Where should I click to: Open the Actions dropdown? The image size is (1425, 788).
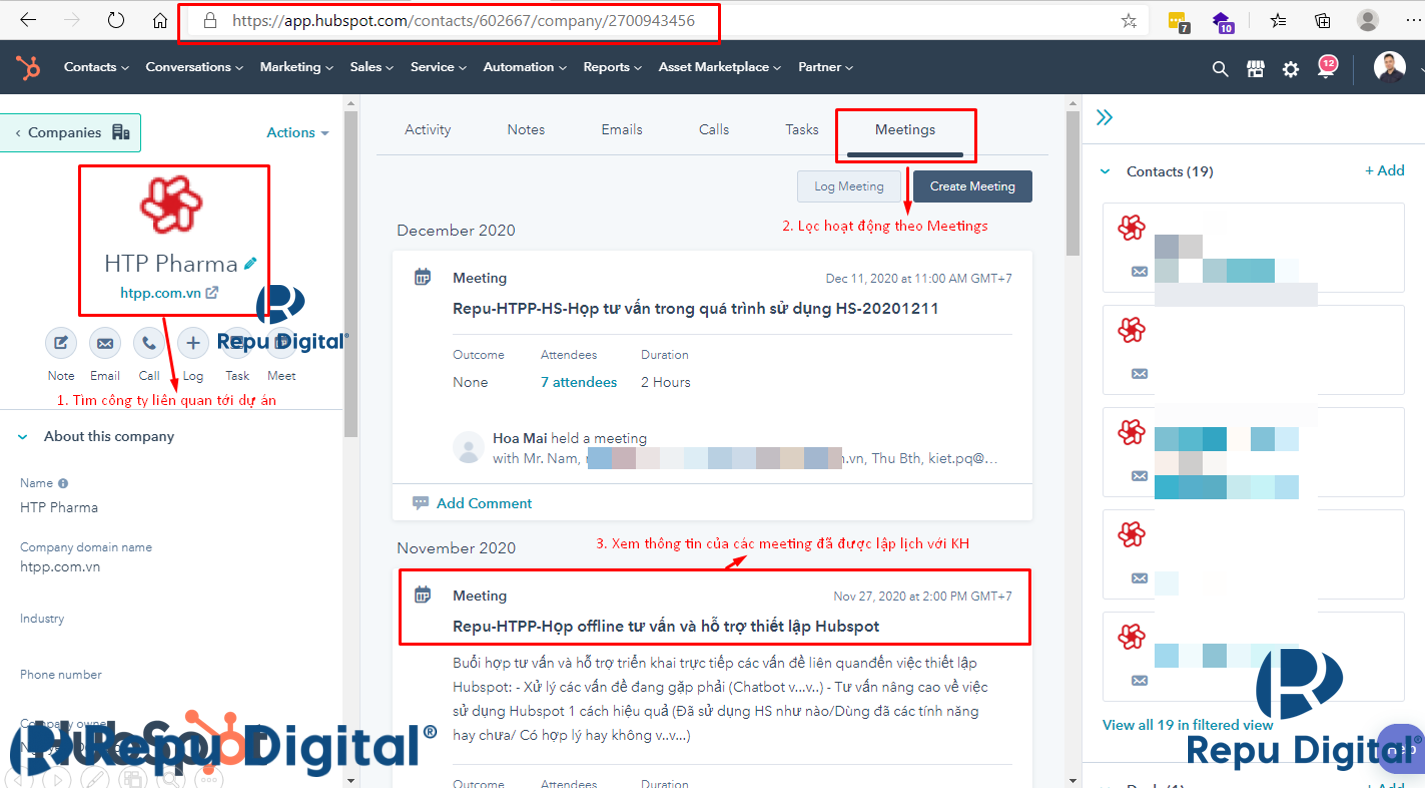click(x=297, y=132)
